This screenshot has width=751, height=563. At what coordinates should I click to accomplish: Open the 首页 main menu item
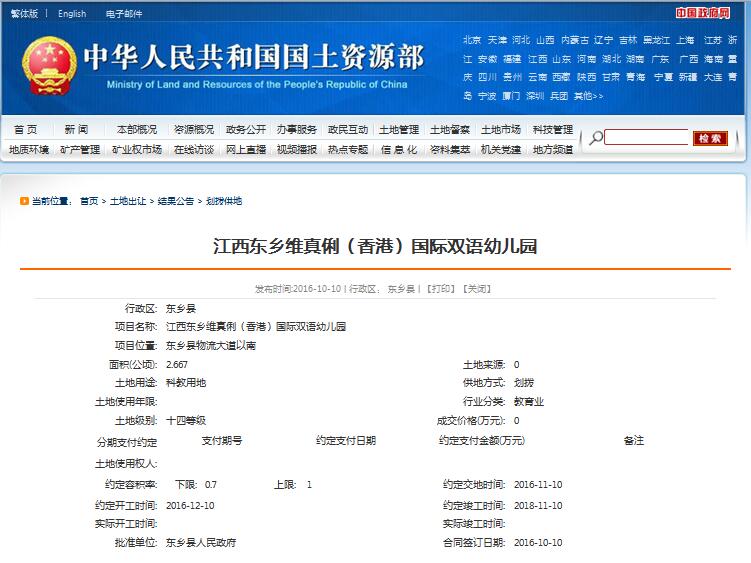pyautogui.click(x=25, y=129)
